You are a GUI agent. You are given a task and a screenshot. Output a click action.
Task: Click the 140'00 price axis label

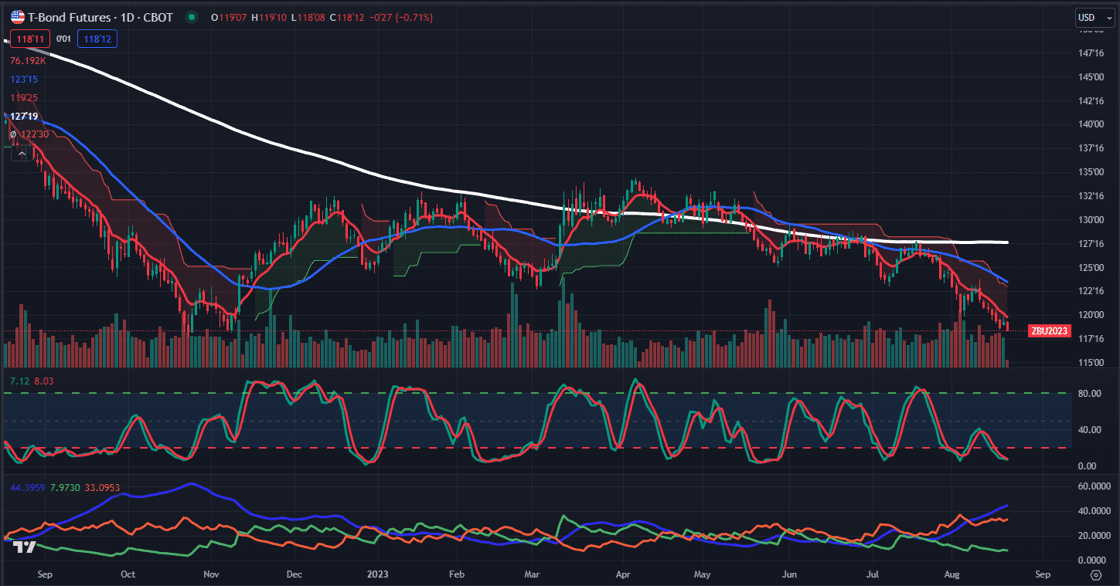coord(1091,124)
